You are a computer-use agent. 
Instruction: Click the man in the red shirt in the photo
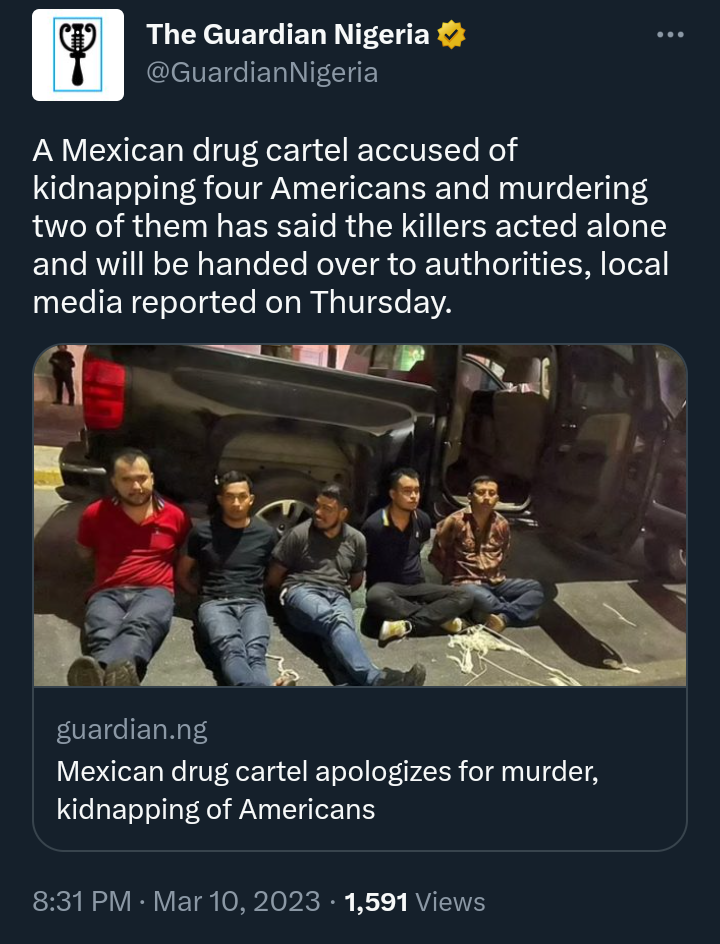(129, 566)
